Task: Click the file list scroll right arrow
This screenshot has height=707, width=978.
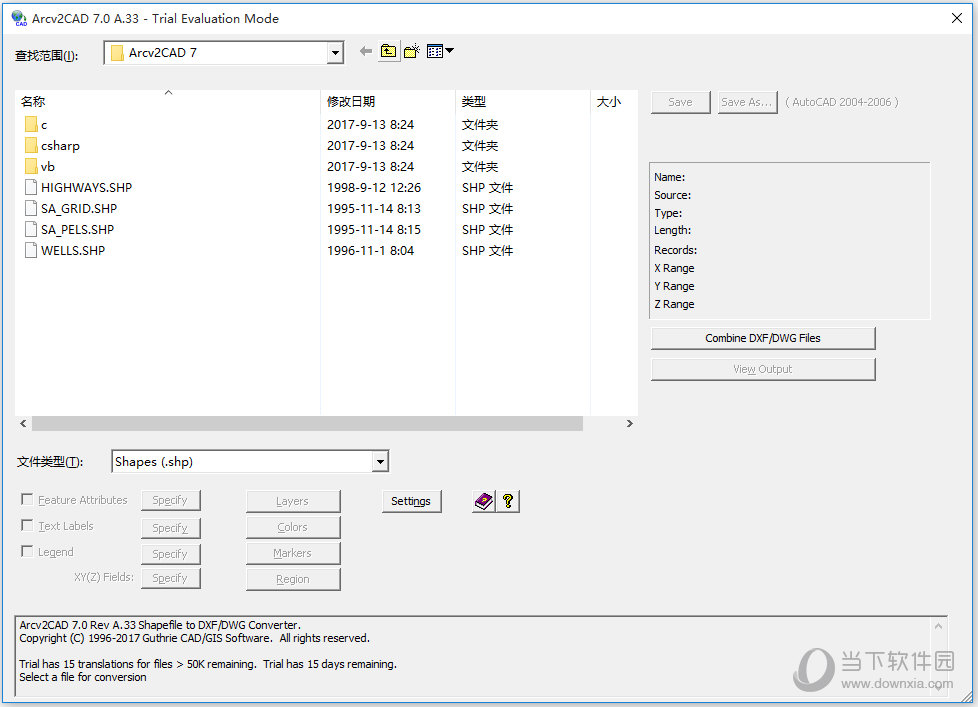Action: point(629,423)
